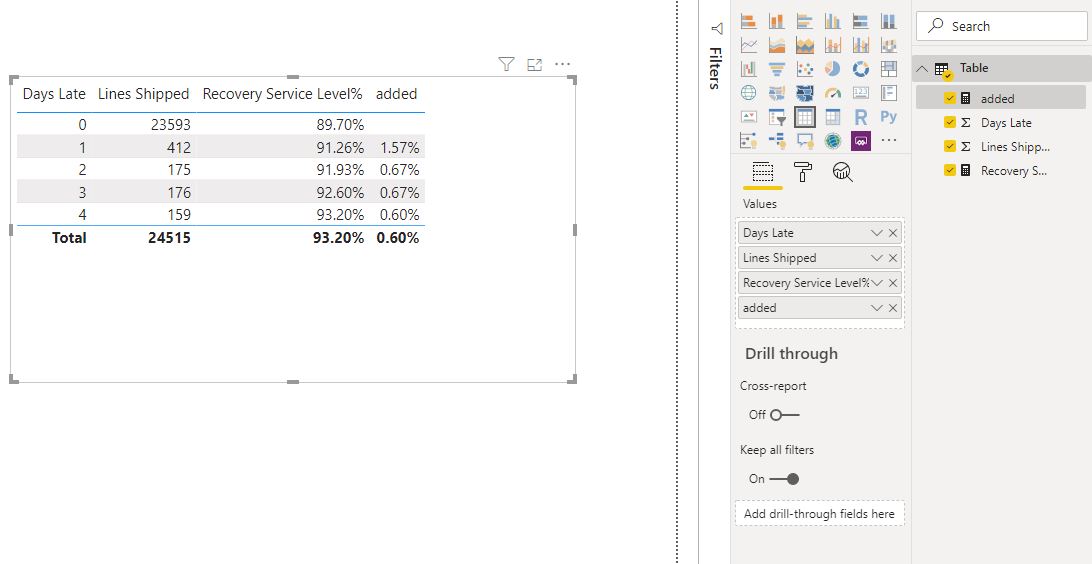The image size is (1092, 564).
Task: Open more visuals ellipsis in gallery
Action: tap(889, 140)
